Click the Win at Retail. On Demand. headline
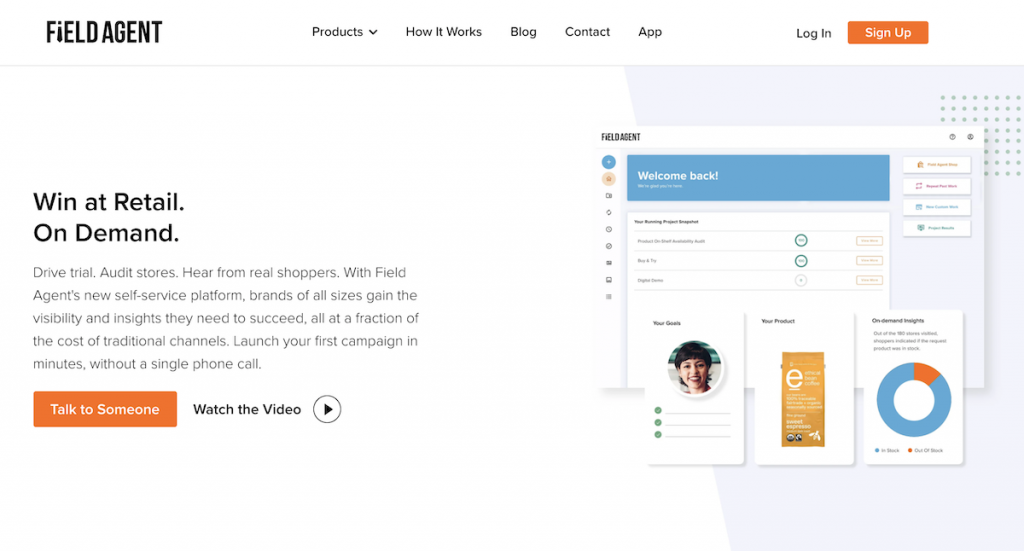This screenshot has width=1024, height=551. point(109,217)
